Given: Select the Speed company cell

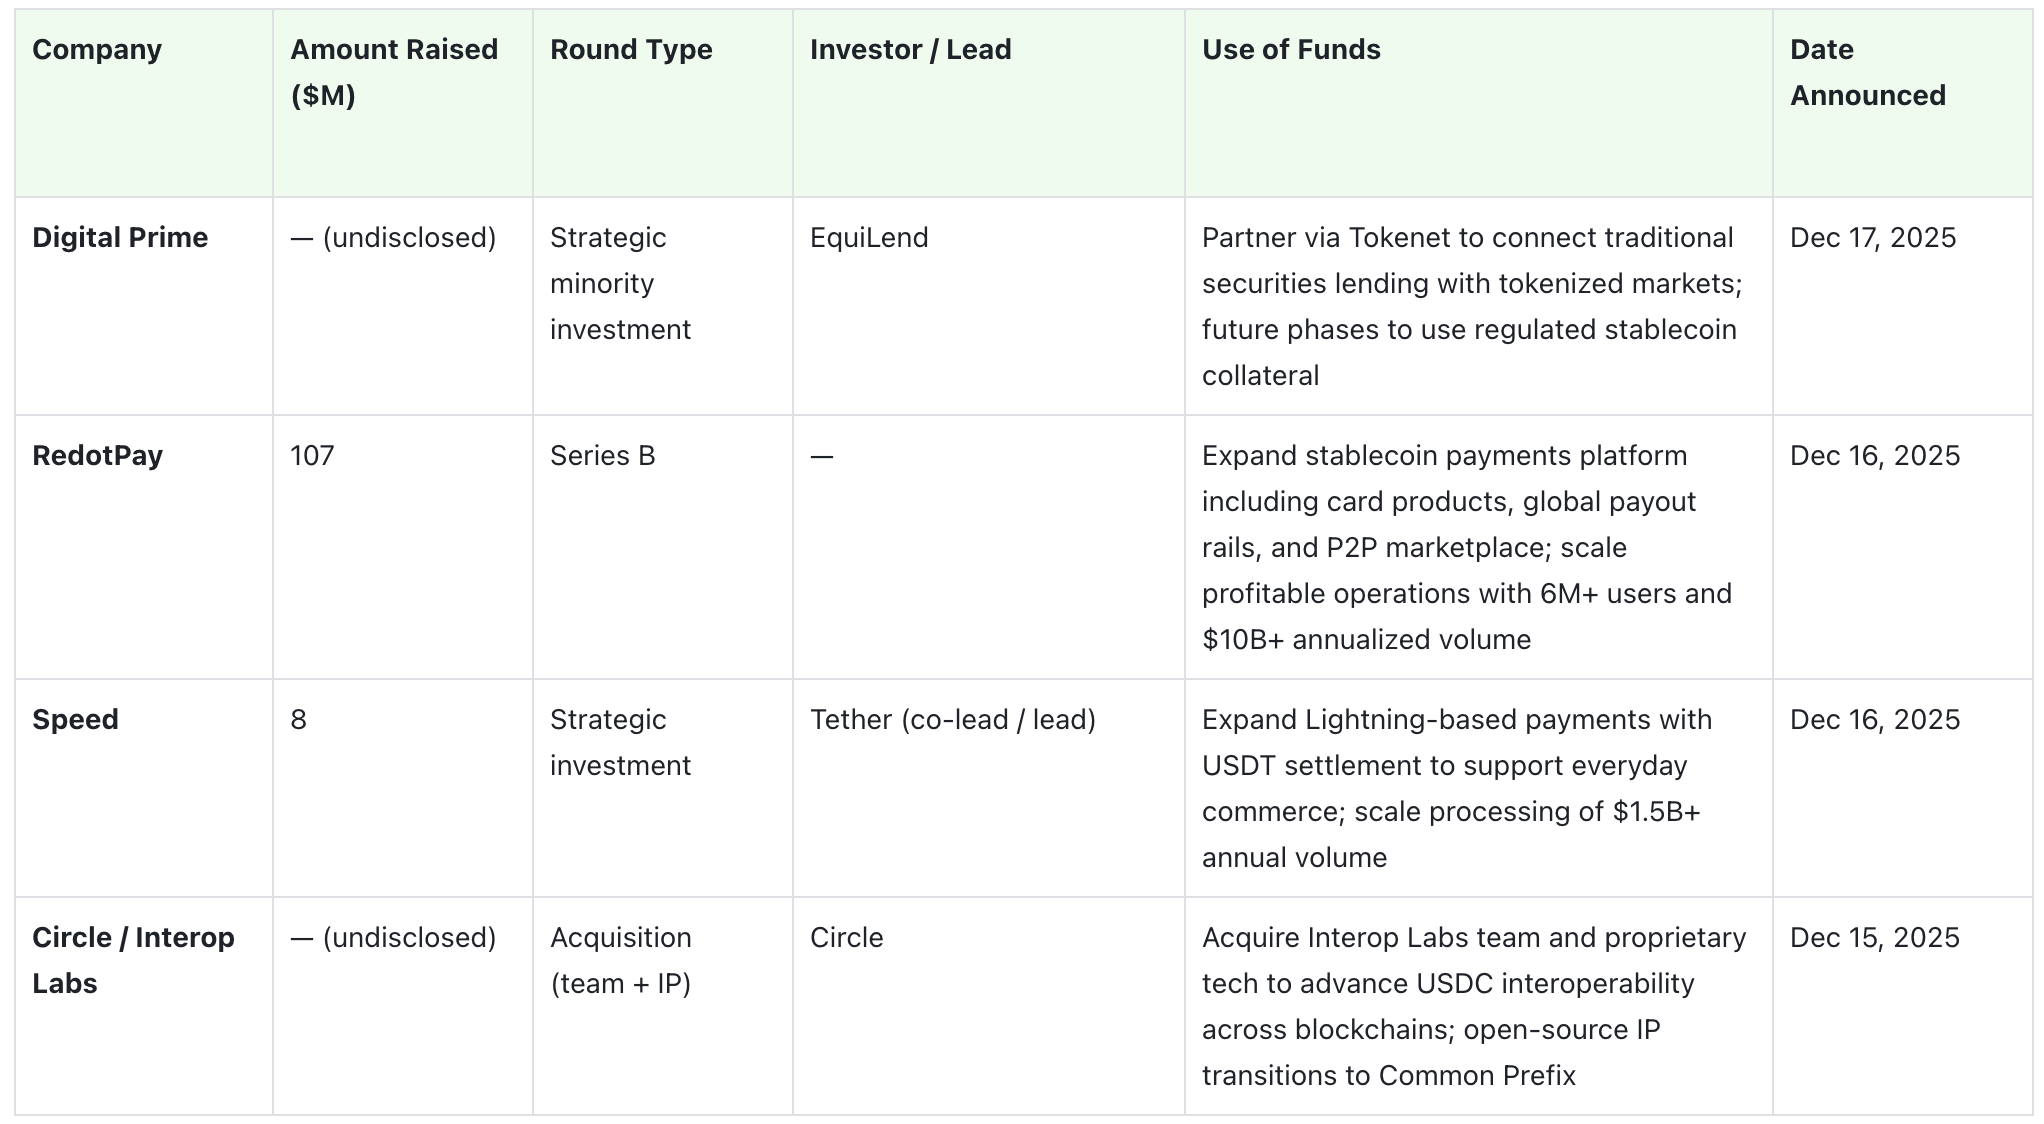Looking at the screenshot, I should [x=75, y=720].
